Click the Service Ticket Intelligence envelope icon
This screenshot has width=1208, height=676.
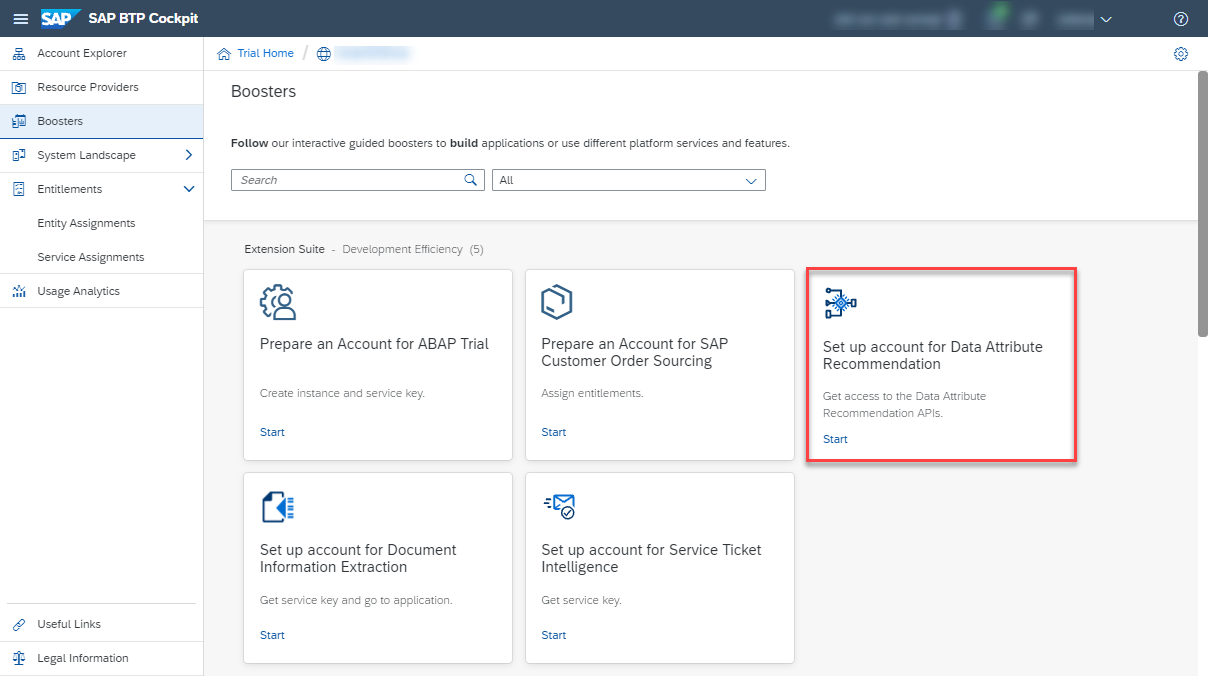point(560,506)
